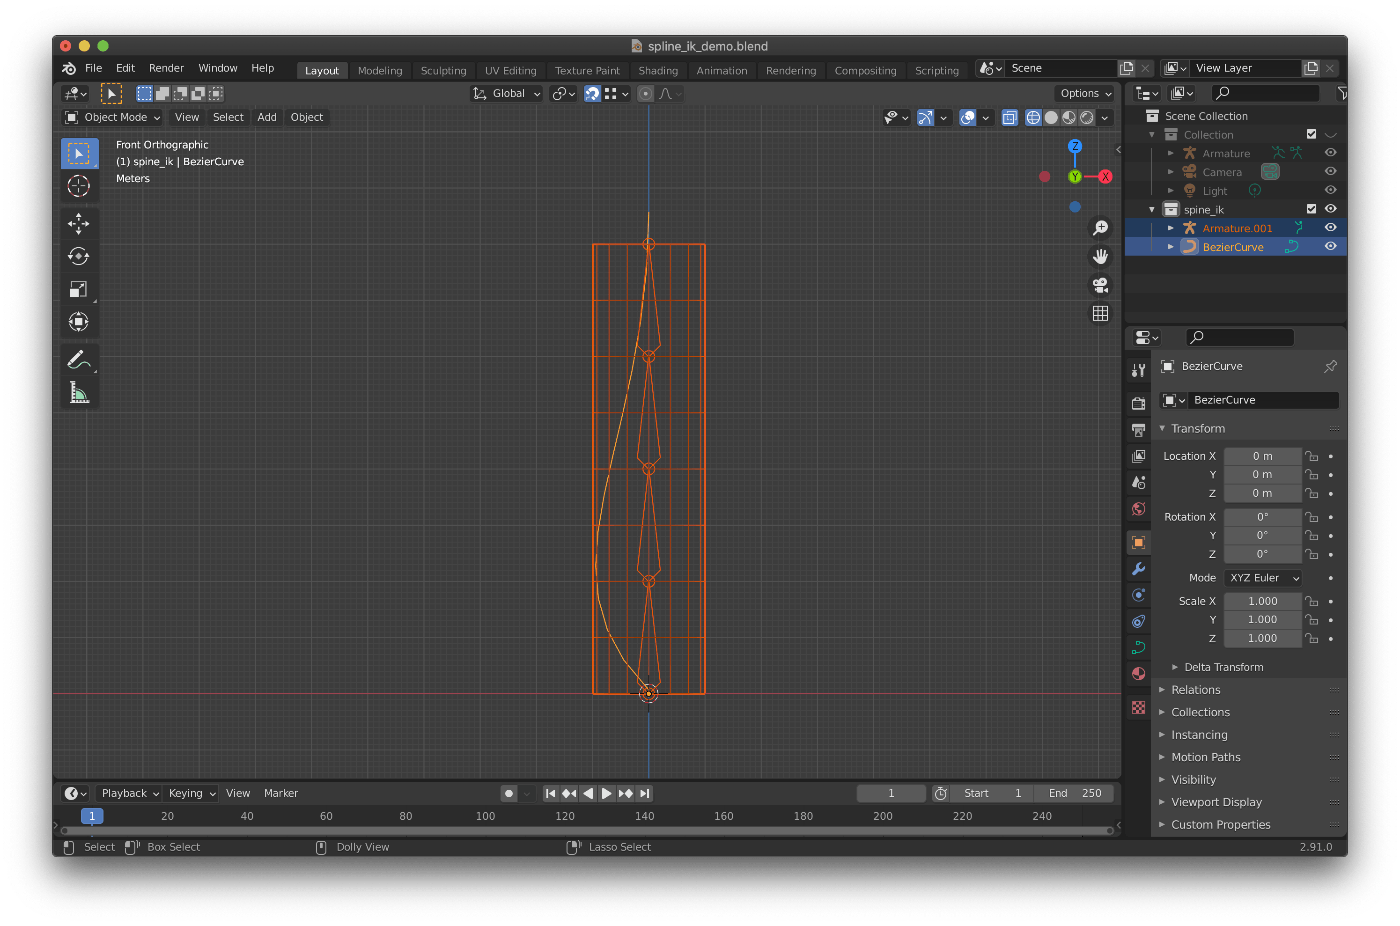Screen dimensions: 1400x926
Task: Select the Move tool in toolbar
Action: tap(78, 223)
